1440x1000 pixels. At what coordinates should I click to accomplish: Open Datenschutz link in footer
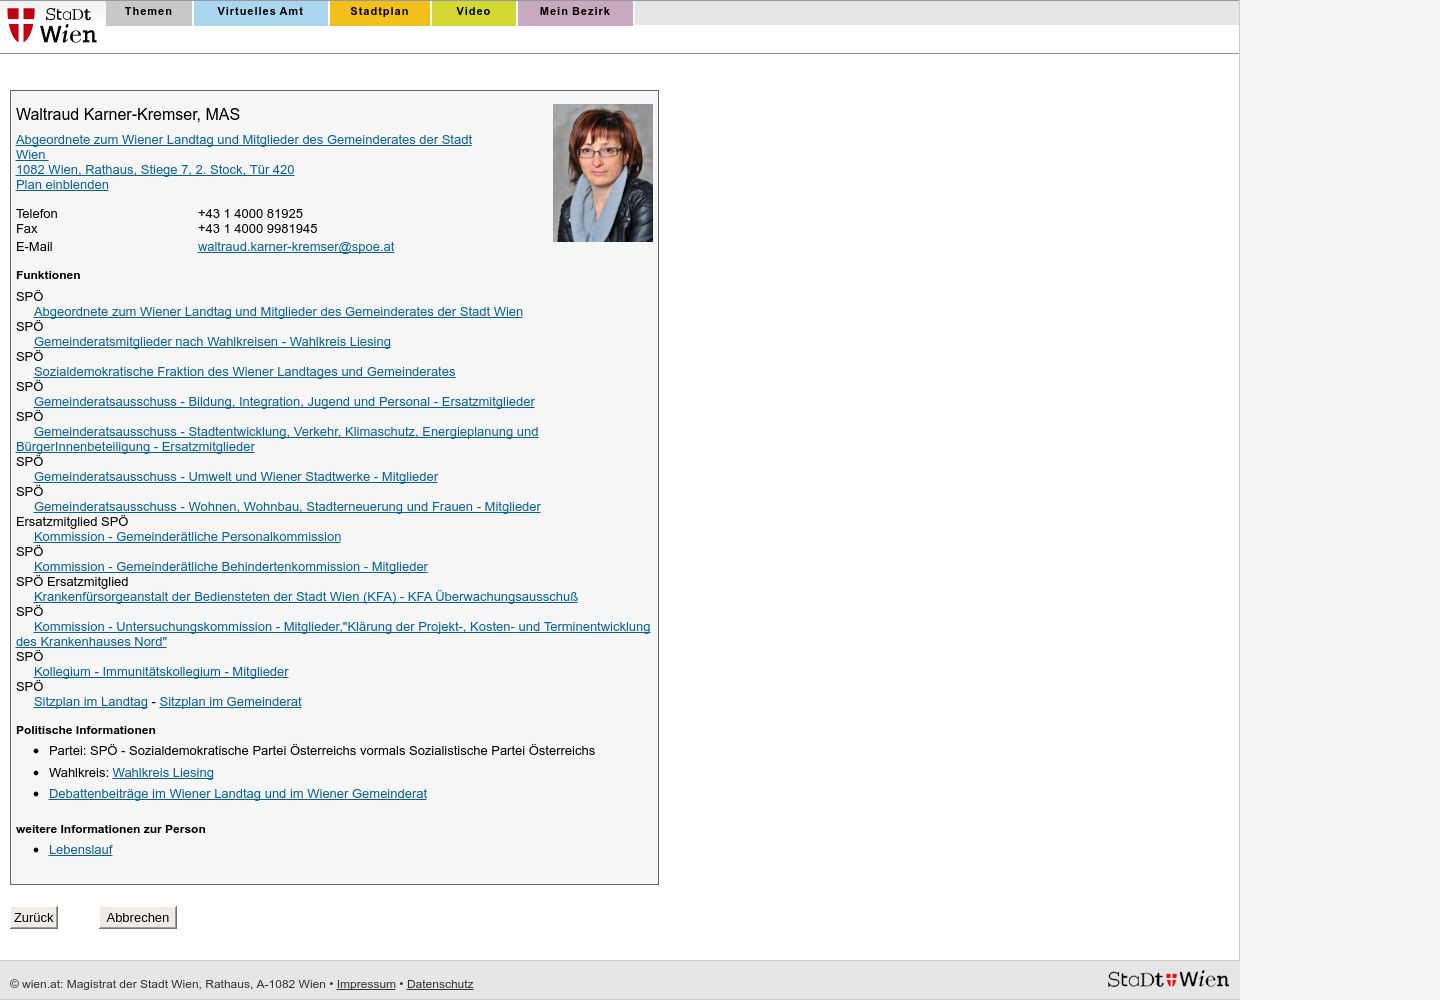pos(440,984)
